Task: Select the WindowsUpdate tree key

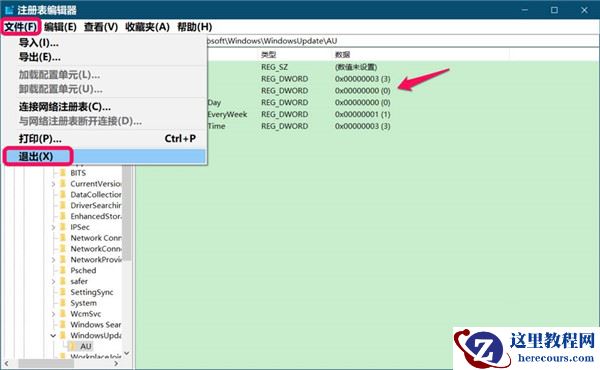Action: (96, 336)
